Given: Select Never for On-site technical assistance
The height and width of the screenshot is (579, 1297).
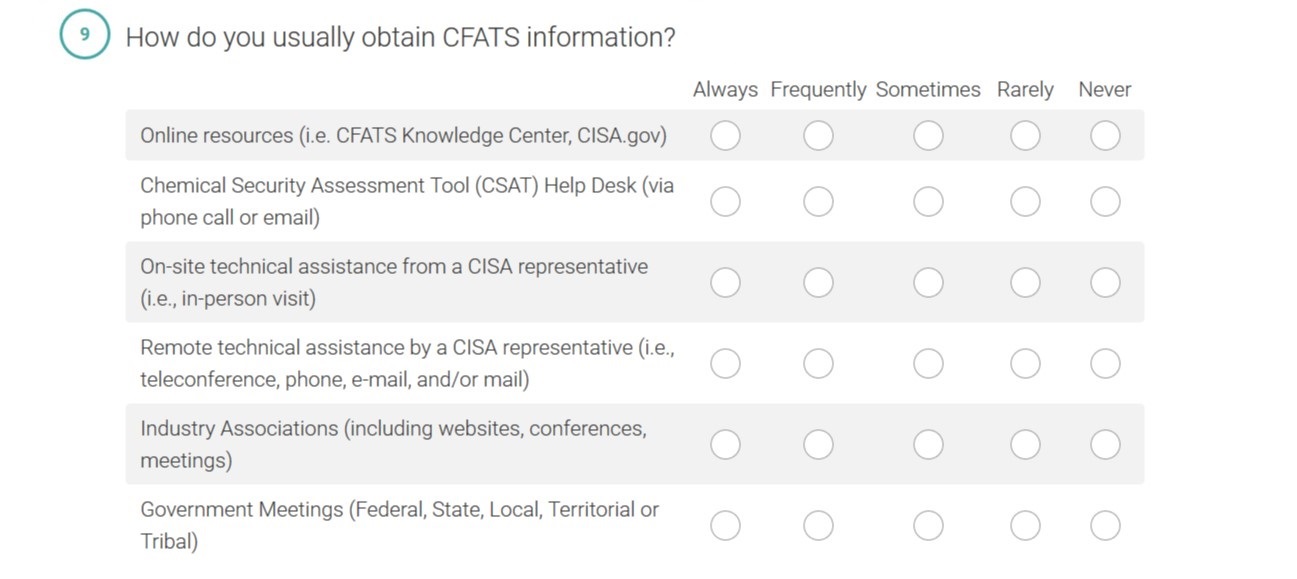Looking at the screenshot, I should coord(1105,283).
